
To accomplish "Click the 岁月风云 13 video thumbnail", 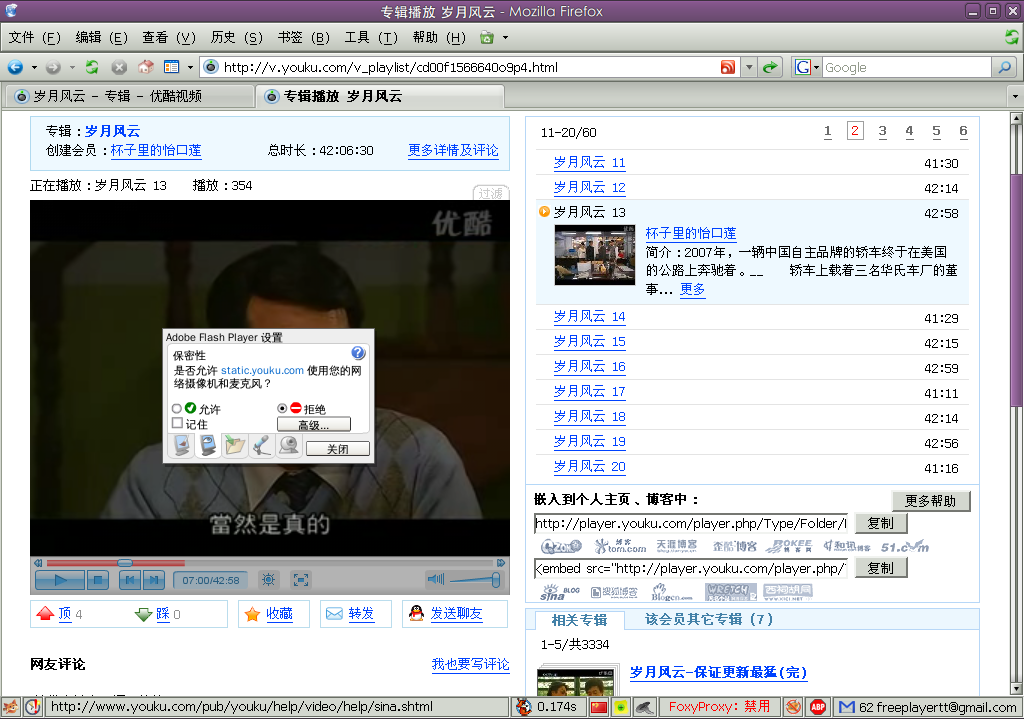I will 594,255.
